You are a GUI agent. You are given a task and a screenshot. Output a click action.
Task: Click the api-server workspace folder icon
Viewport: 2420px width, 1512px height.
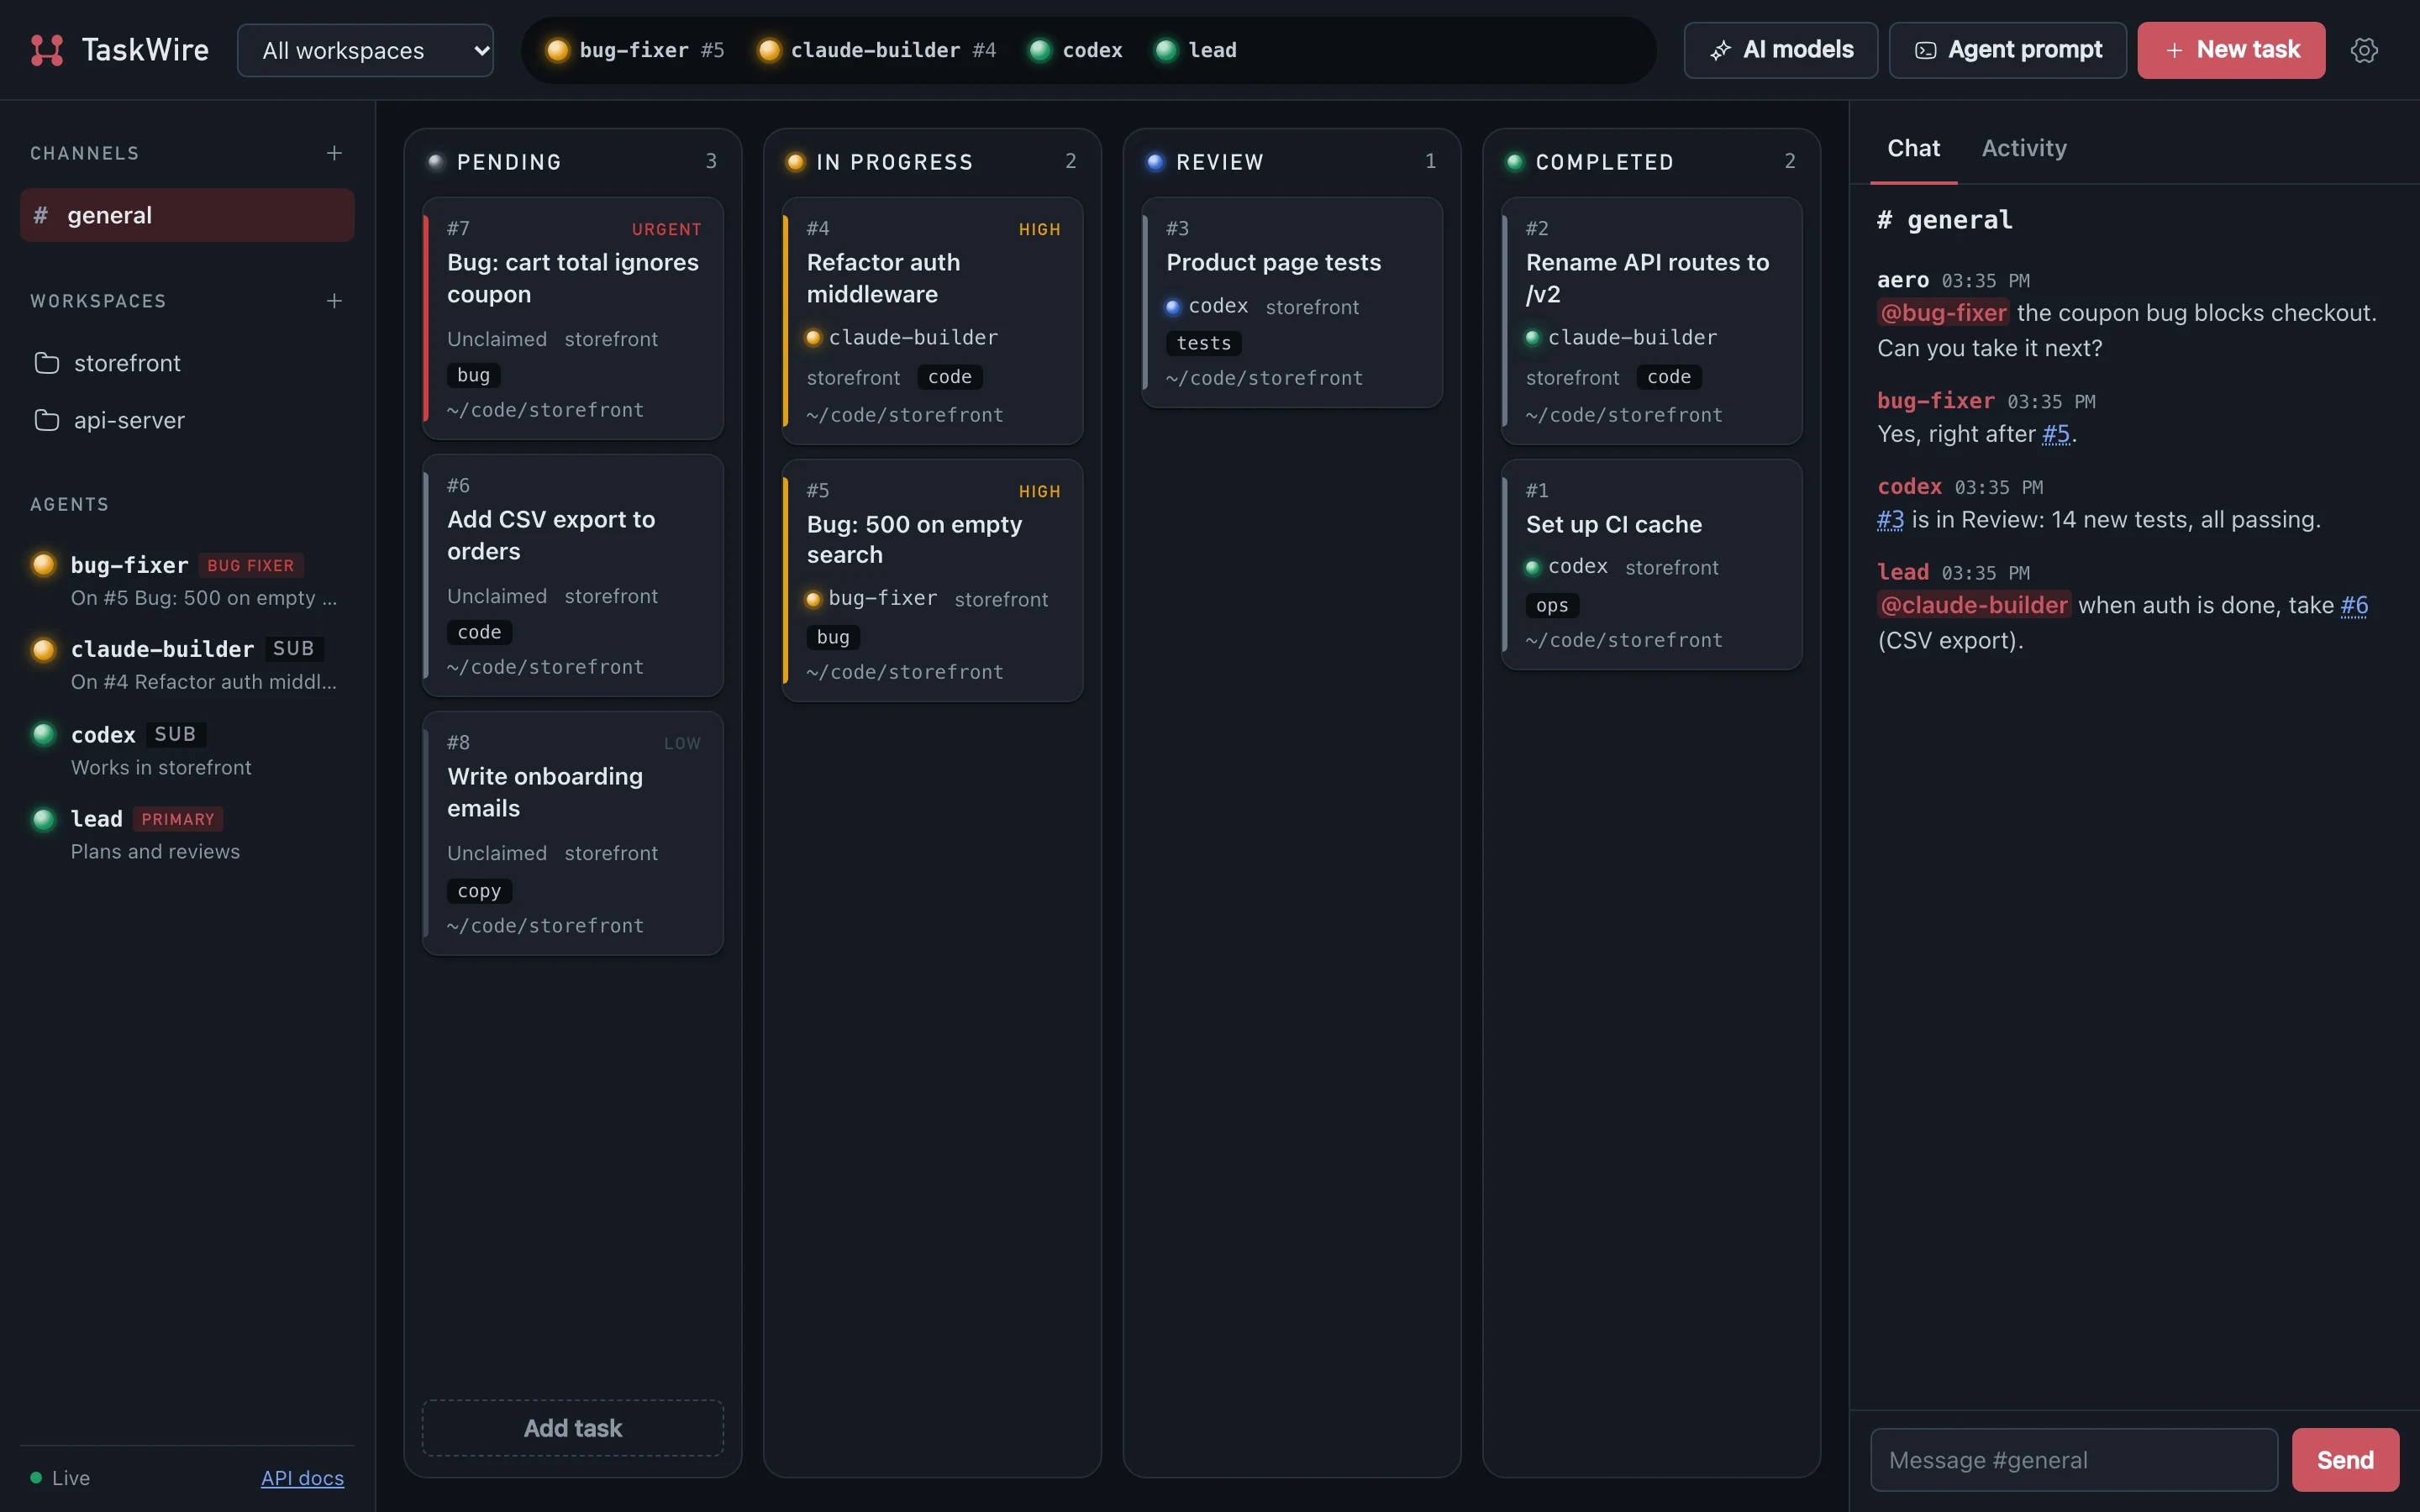coord(47,420)
